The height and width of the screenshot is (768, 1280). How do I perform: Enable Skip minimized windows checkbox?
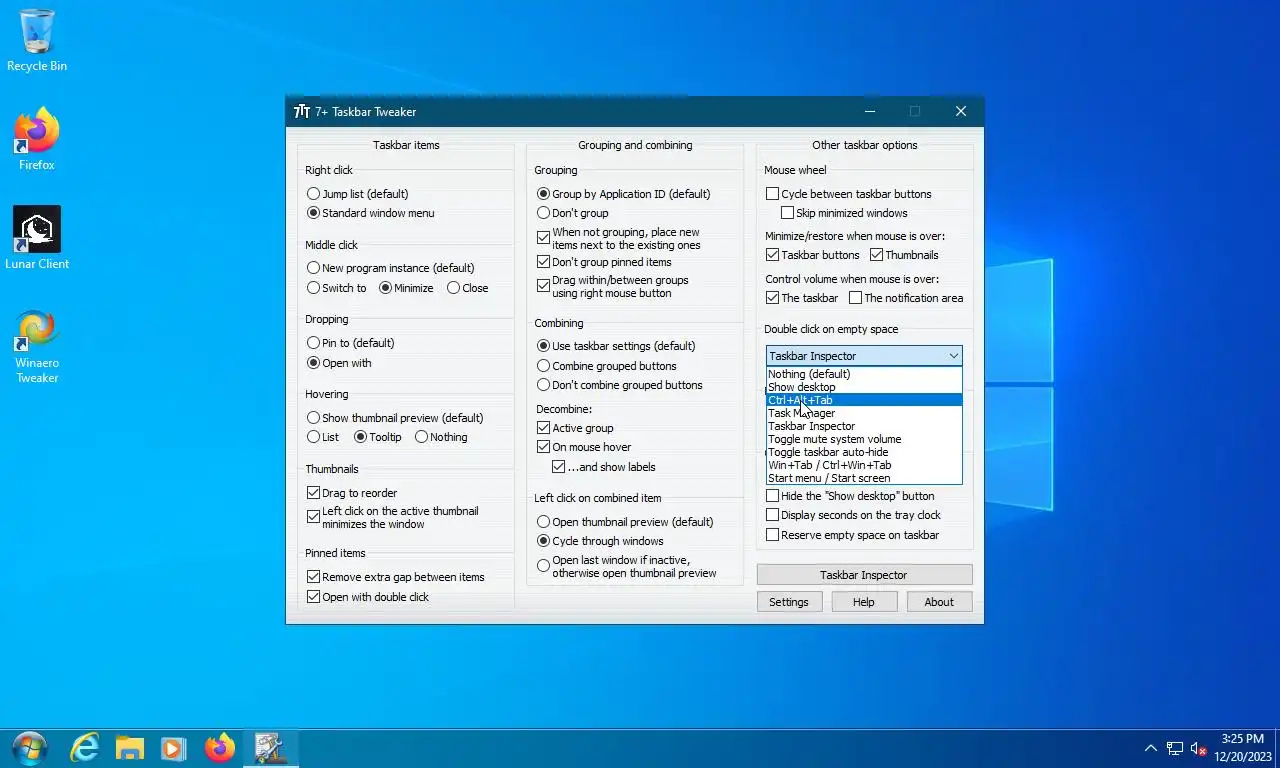[844, 213]
